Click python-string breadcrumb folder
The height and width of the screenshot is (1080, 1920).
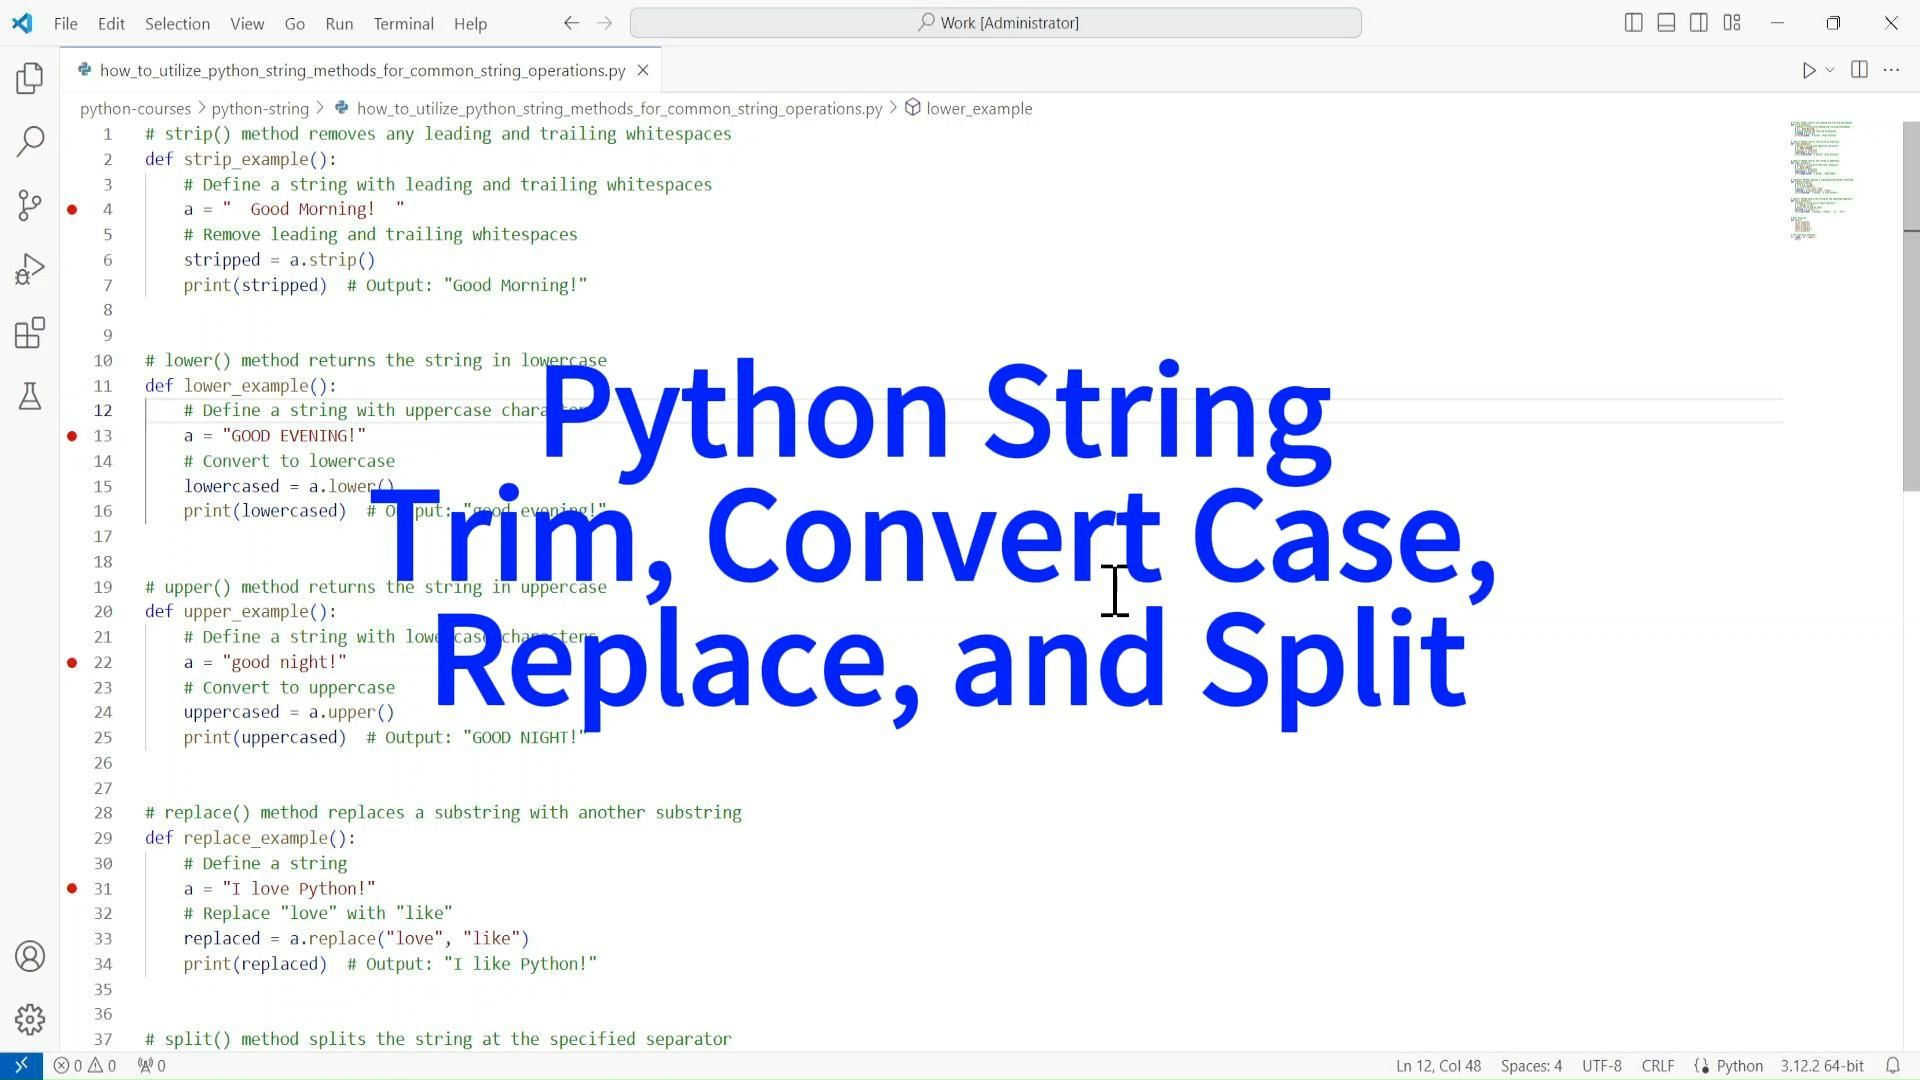pos(259,109)
